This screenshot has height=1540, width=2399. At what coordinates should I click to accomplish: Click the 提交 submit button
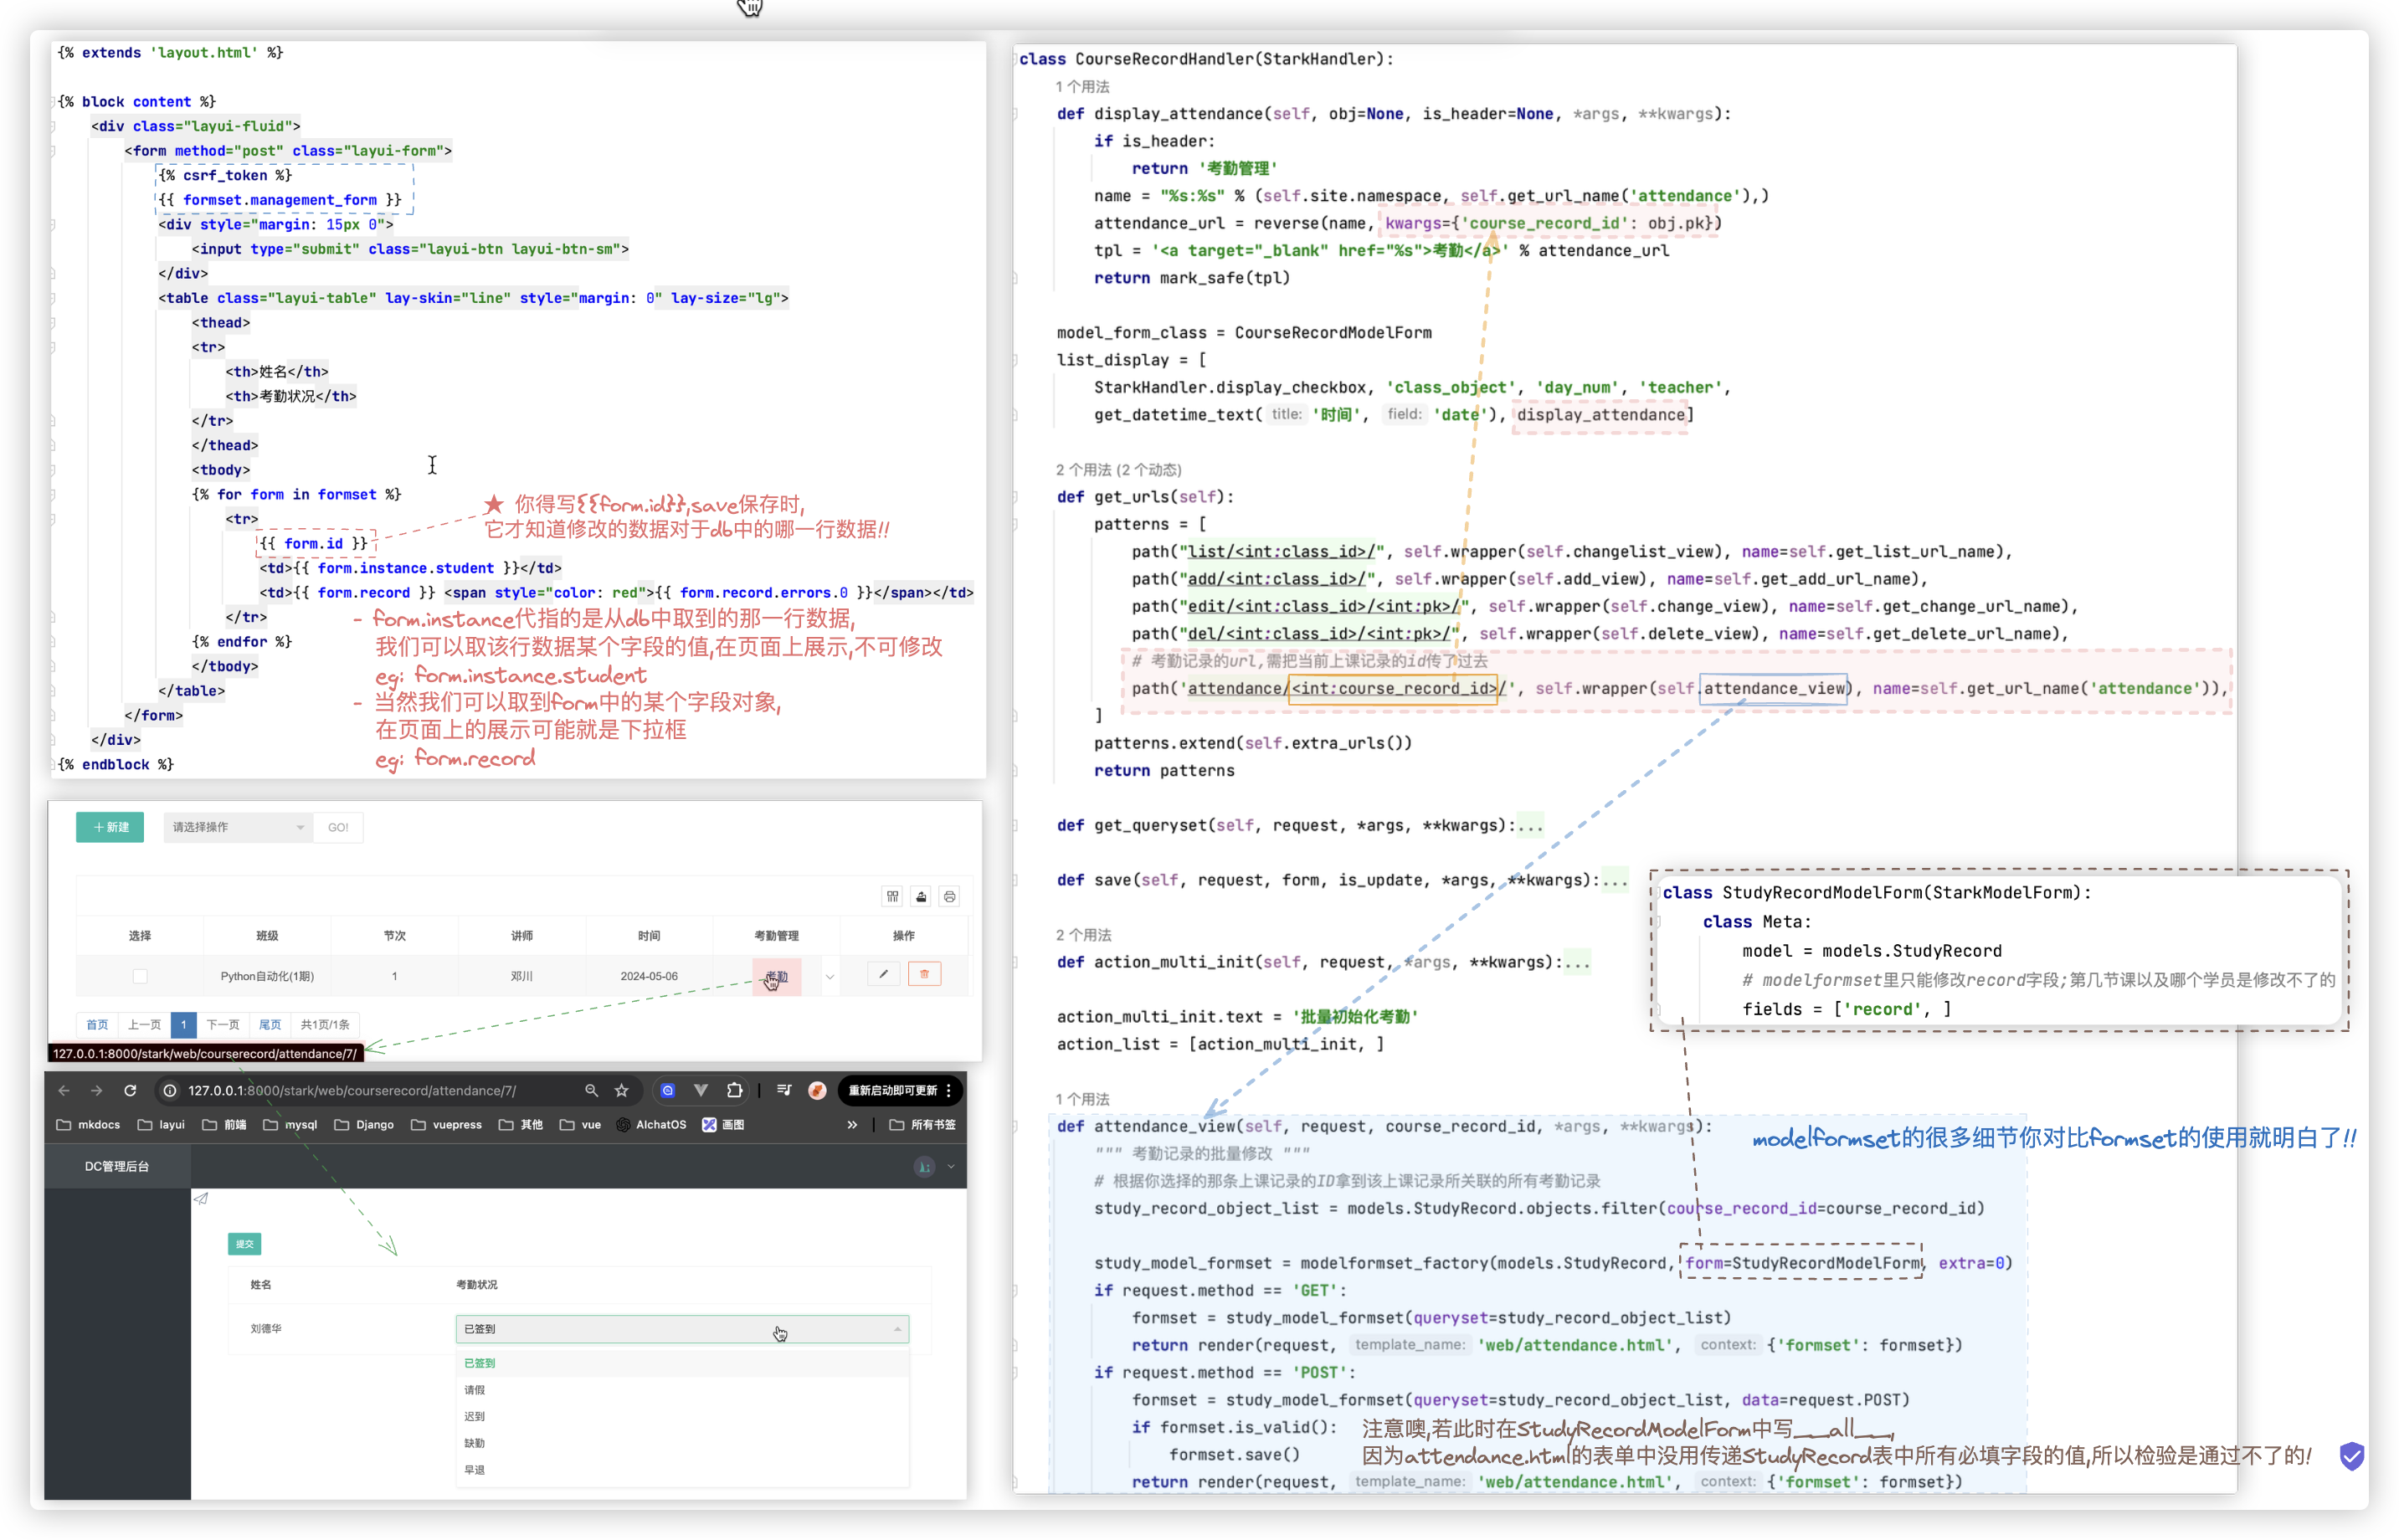click(245, 1244)
